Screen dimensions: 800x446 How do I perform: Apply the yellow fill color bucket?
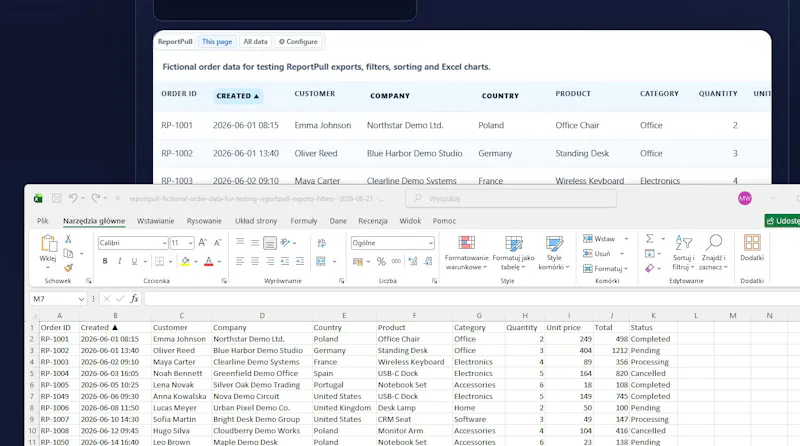185,261
